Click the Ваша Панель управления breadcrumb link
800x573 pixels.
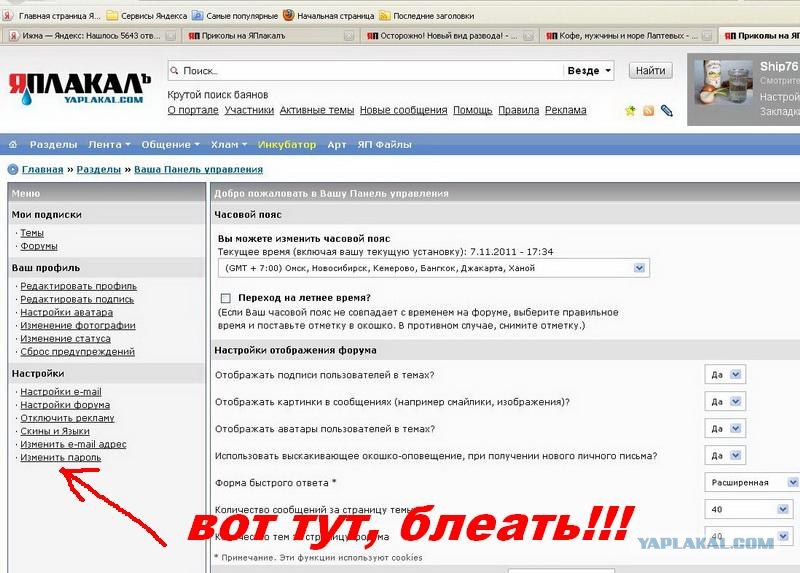(x=198, y=169)
